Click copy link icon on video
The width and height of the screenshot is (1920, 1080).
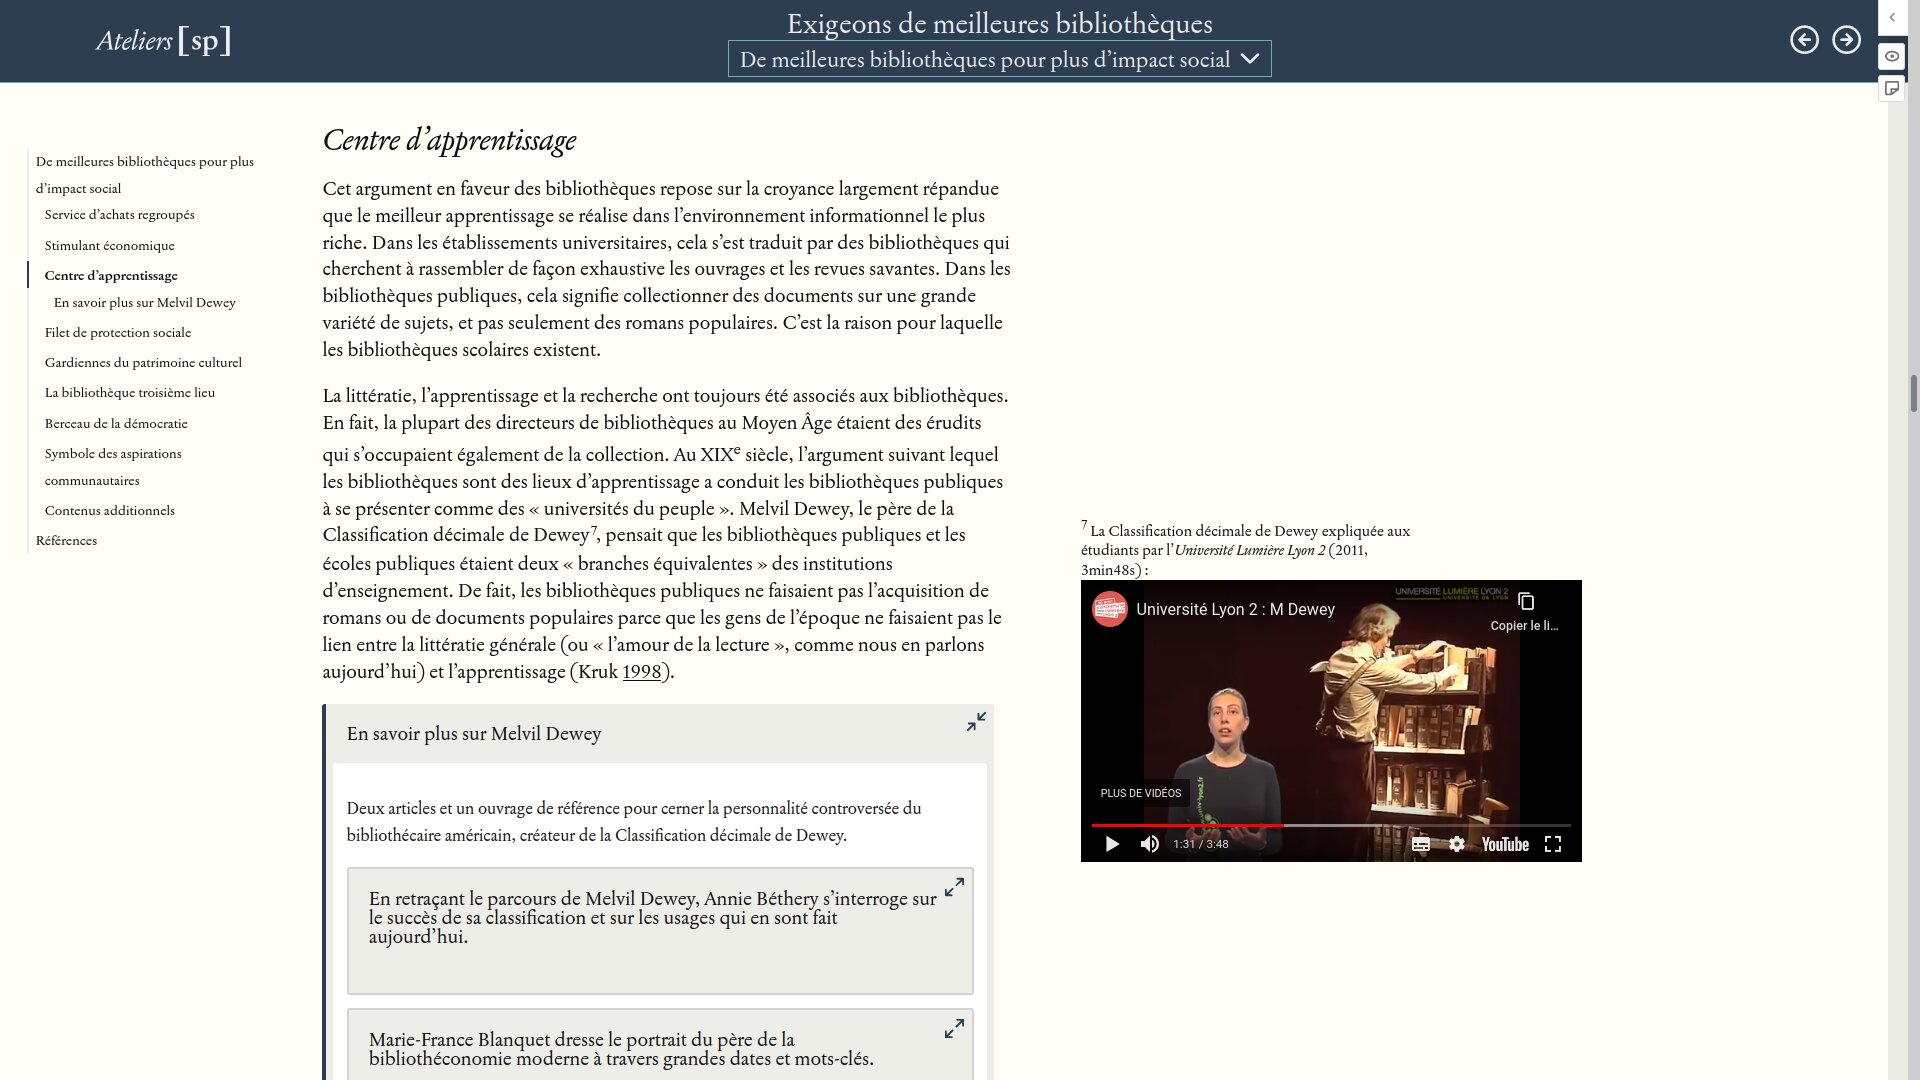click(x=1526, y=602)
